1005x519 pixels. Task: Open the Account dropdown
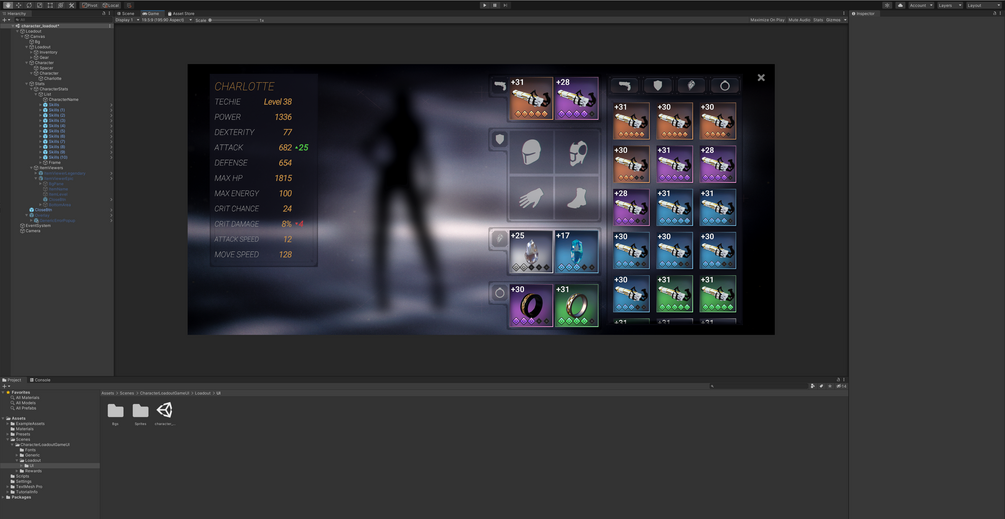[921, 5]
